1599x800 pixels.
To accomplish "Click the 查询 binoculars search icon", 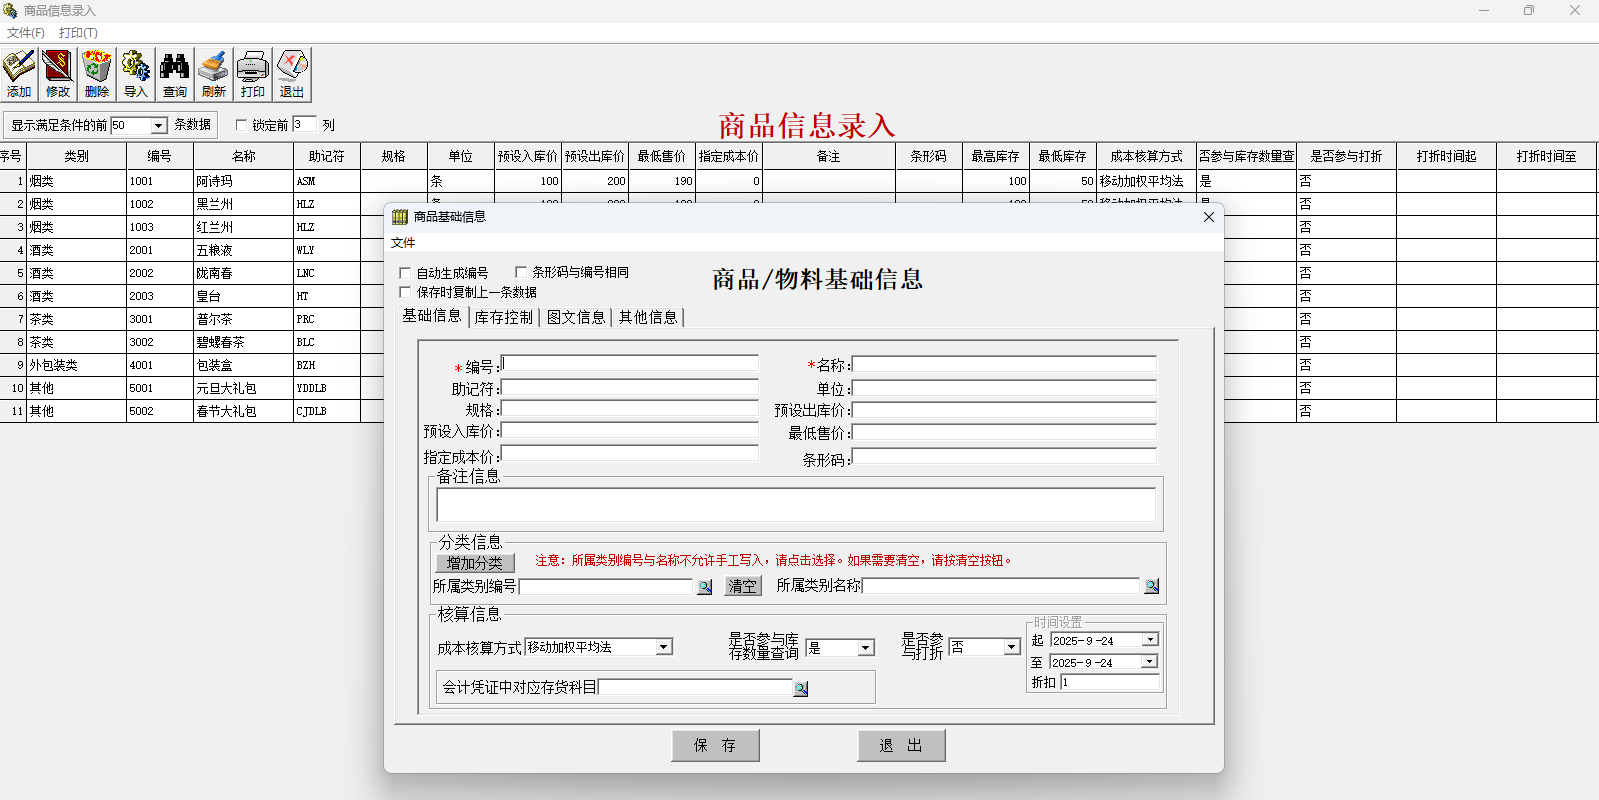I will point(175,74).
